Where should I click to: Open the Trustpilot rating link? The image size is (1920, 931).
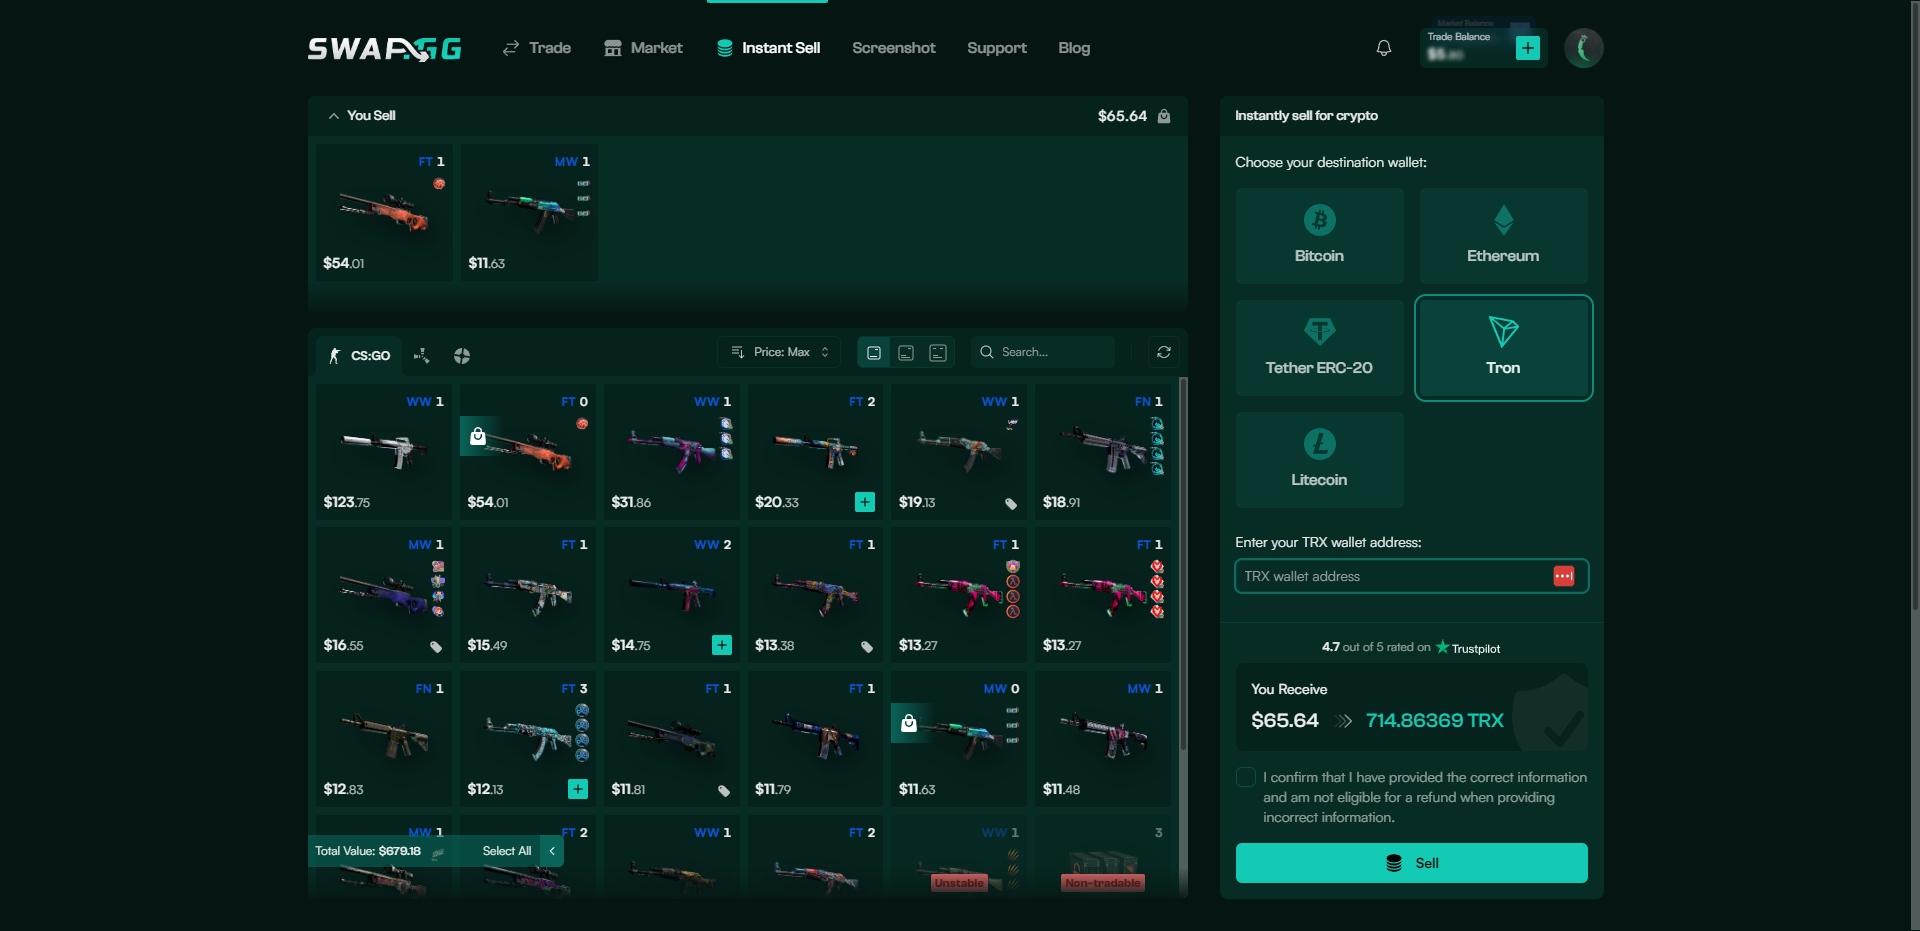[1468, 648]
